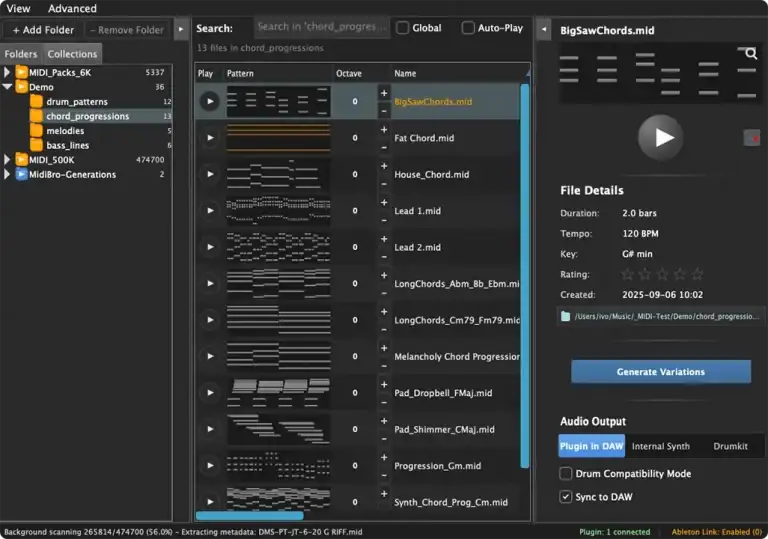Play the Pad_Dropbell_FMaj.mid pattern
This screenshot has height=539, width=768.
[x=210, y=392]
